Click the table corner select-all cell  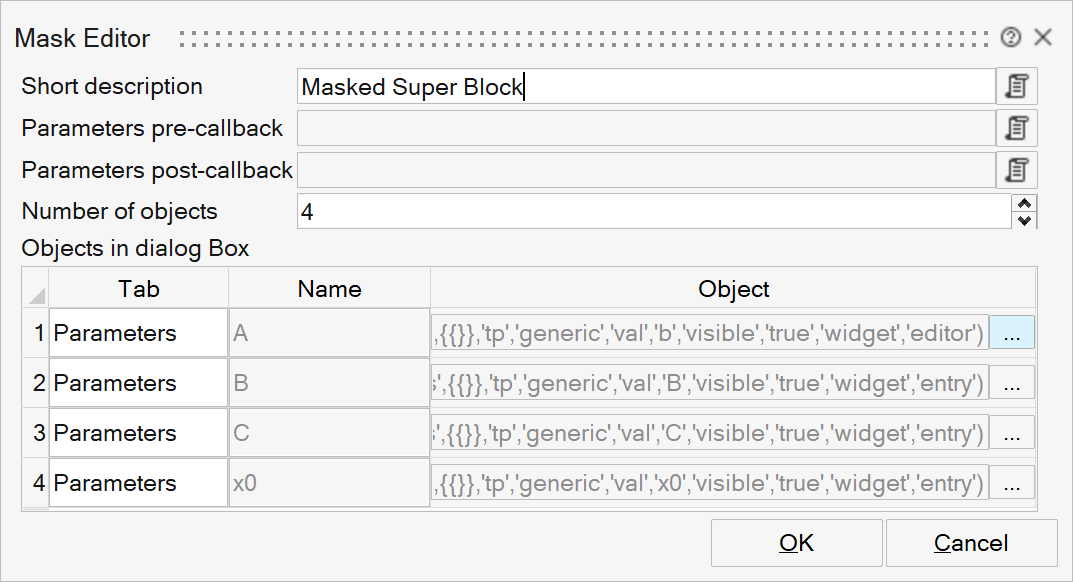click(x=36, y=289)
